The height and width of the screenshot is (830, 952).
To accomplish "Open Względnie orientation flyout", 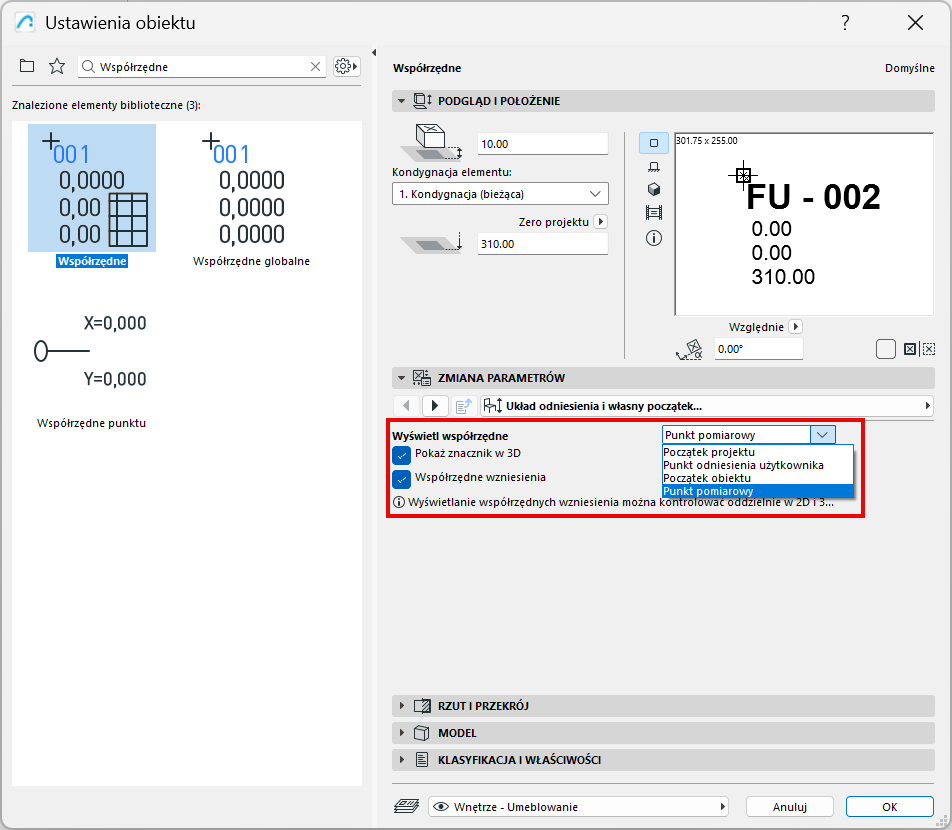I will click(x=795, y=327).
